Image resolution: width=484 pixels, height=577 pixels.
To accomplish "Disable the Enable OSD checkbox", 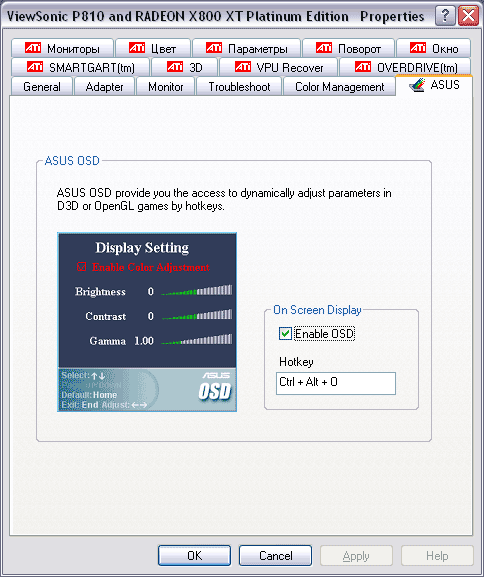I will (x=285, y=334).
